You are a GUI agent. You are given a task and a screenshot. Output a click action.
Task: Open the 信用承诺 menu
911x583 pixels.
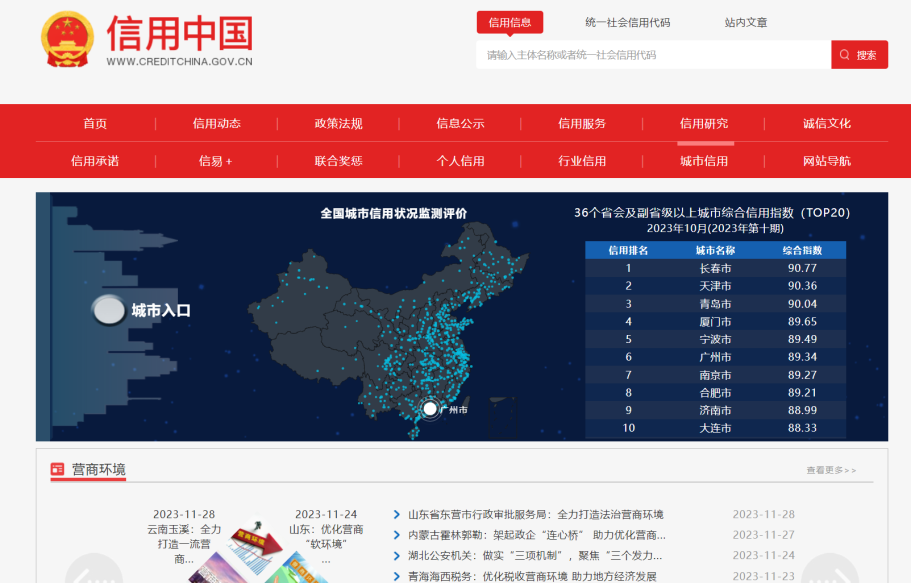coord(95,161)
